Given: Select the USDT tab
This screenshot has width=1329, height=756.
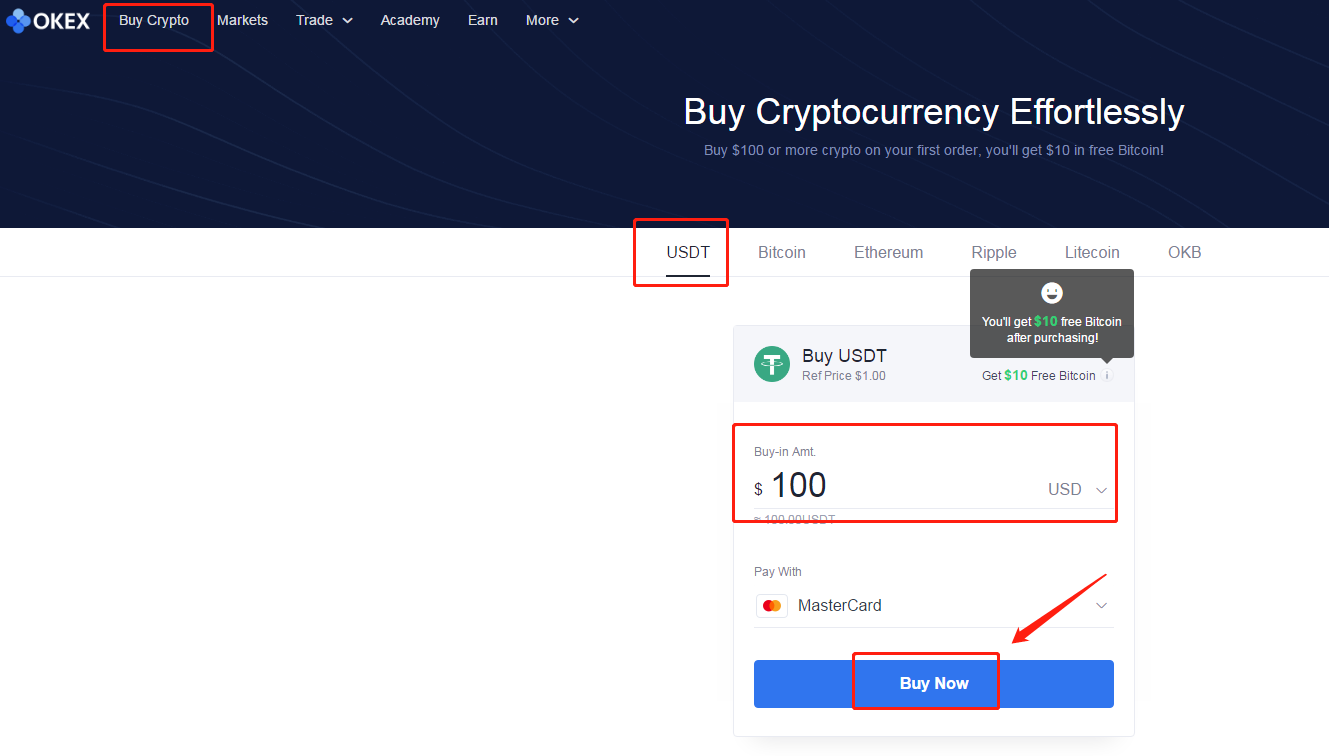Looking at the screenshot, I should pyautogui.click(x=688, y=252).
